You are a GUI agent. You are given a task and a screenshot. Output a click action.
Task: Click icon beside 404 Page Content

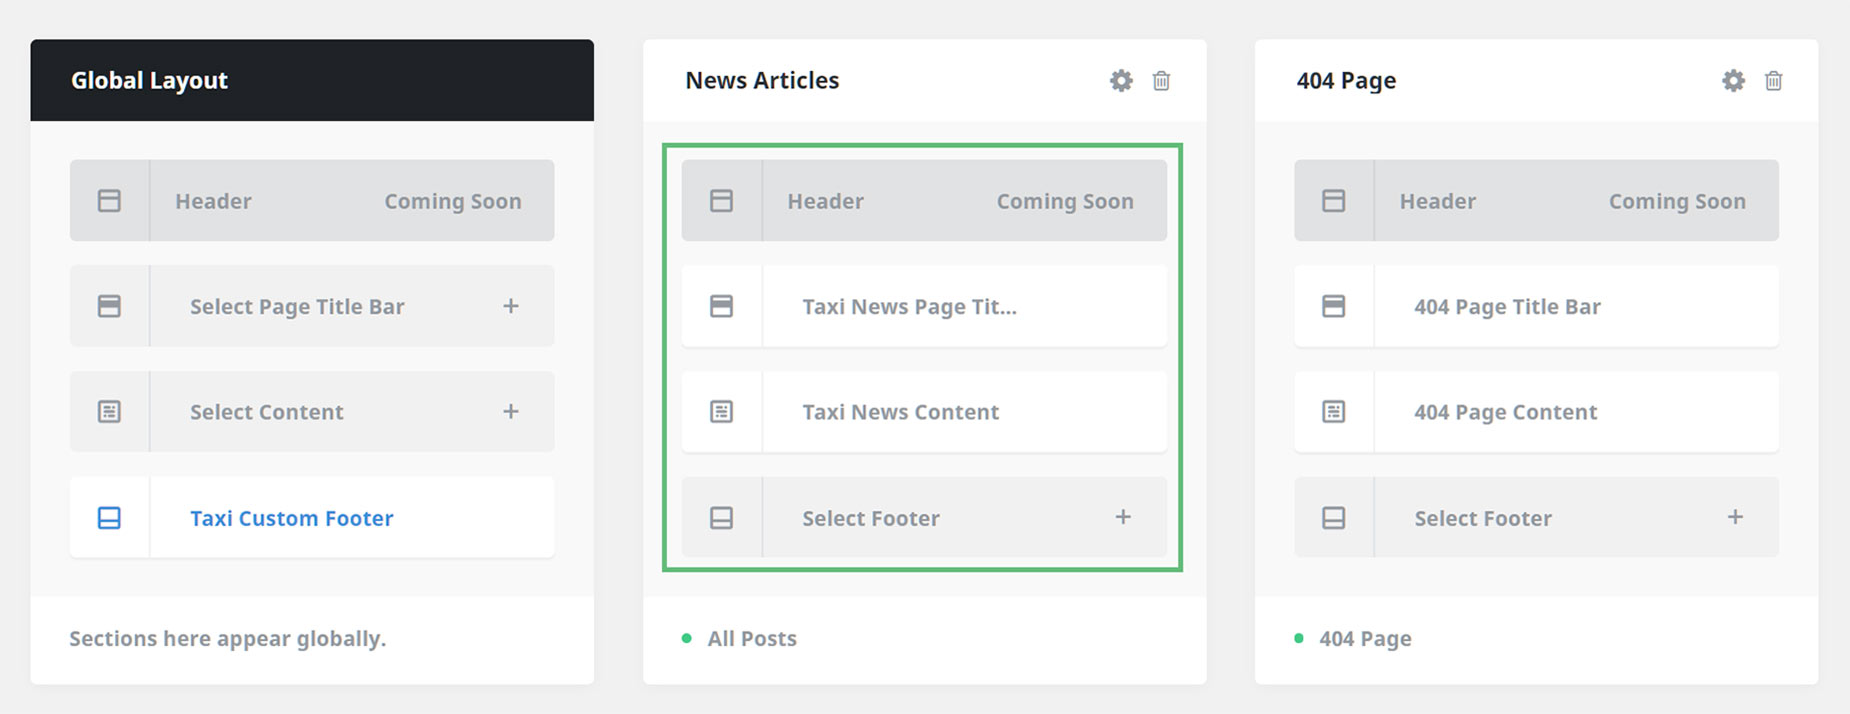coord(1333,412)
